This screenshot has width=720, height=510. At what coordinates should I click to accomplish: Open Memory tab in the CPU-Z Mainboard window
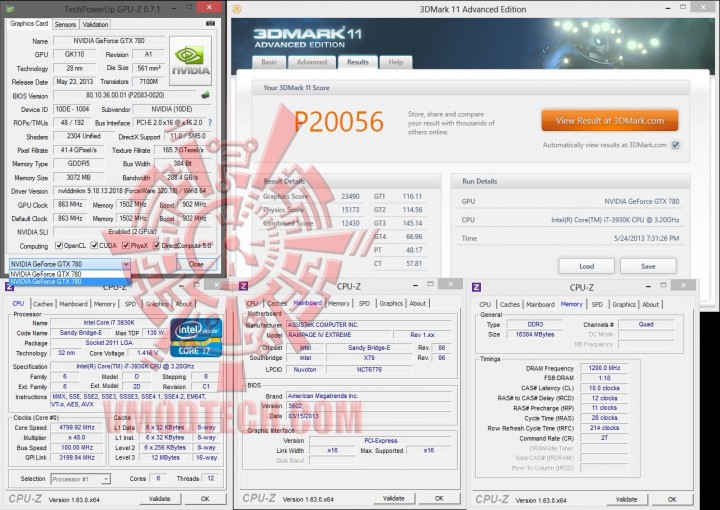pyautogui.click(x=338, y=303)
